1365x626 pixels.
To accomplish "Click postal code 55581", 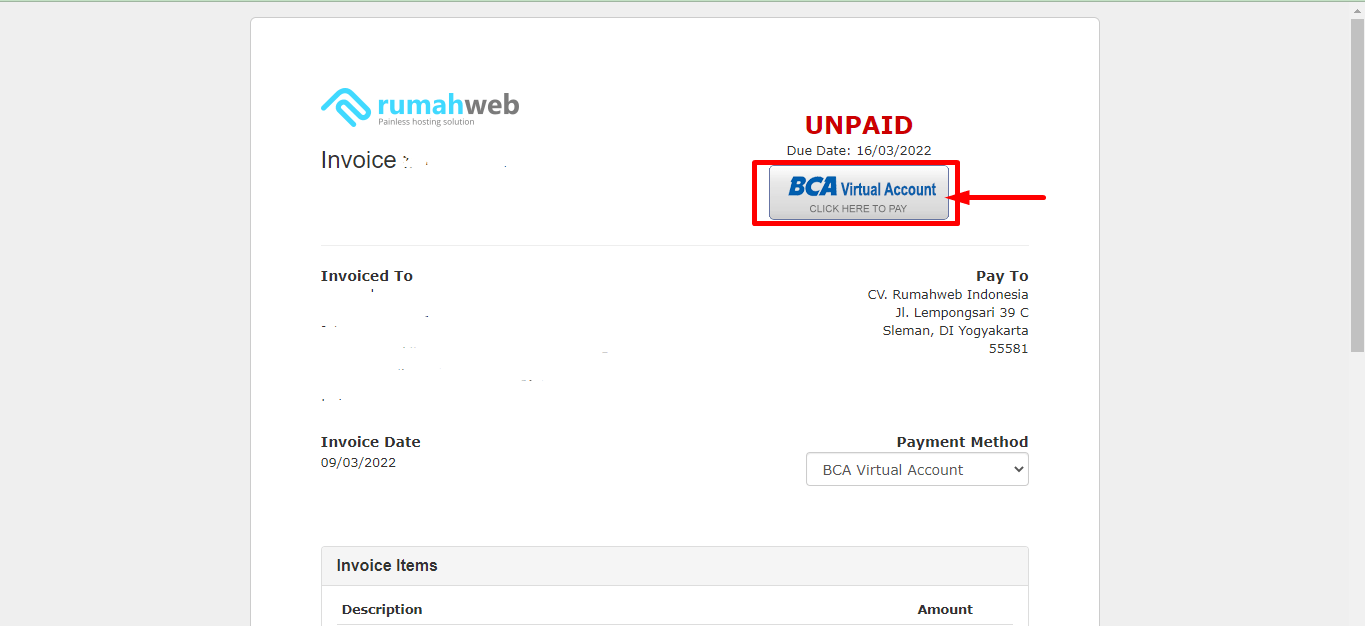I will (1008, 349).
